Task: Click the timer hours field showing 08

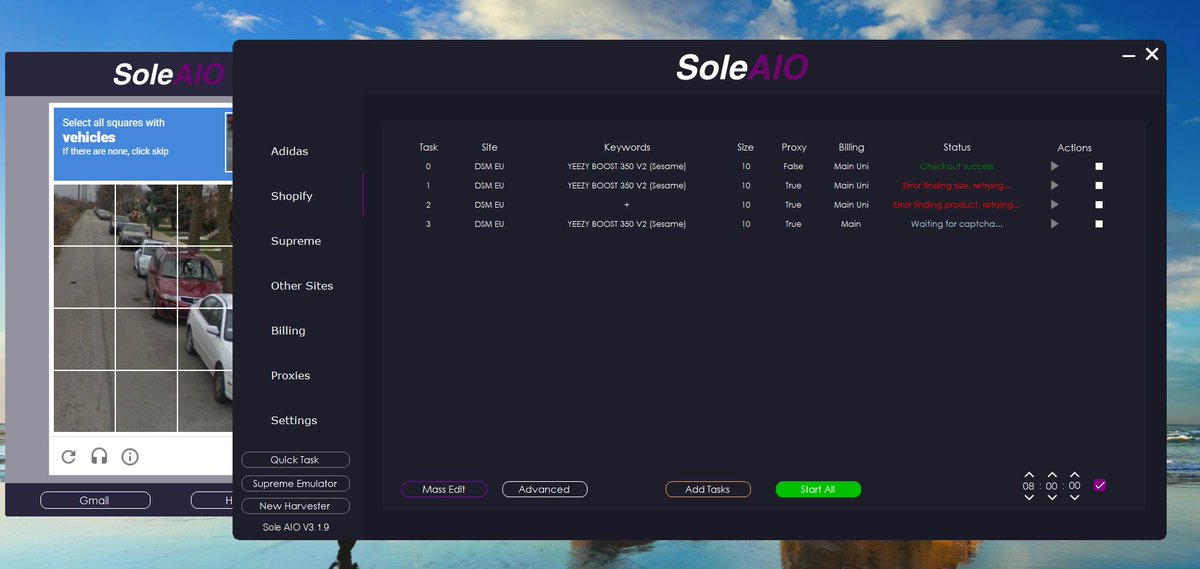Action: (x=1029, y=486)
